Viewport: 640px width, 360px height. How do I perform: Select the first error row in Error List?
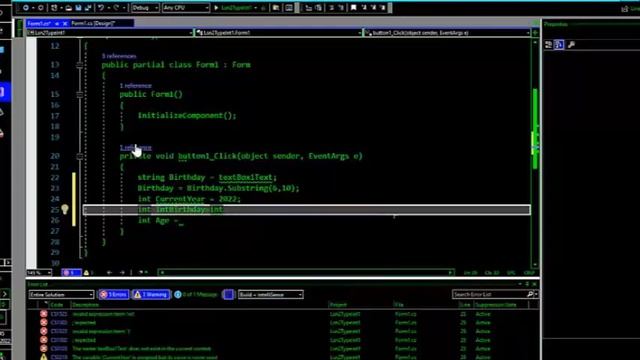coord(282,314)
